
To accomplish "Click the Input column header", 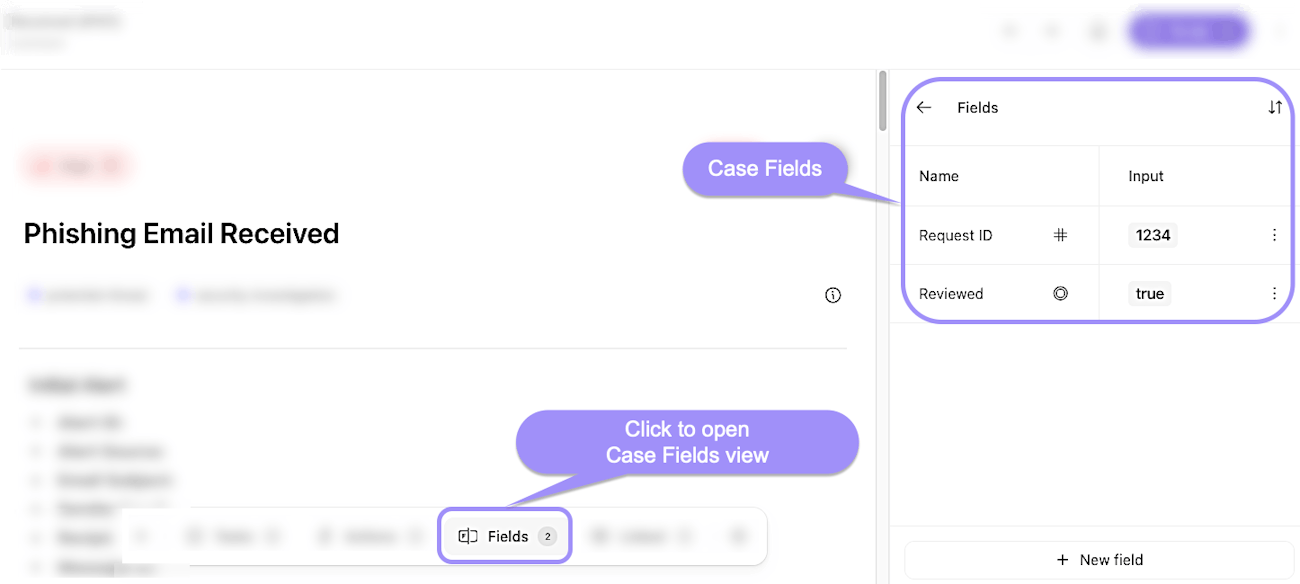I will (1146, 177).
